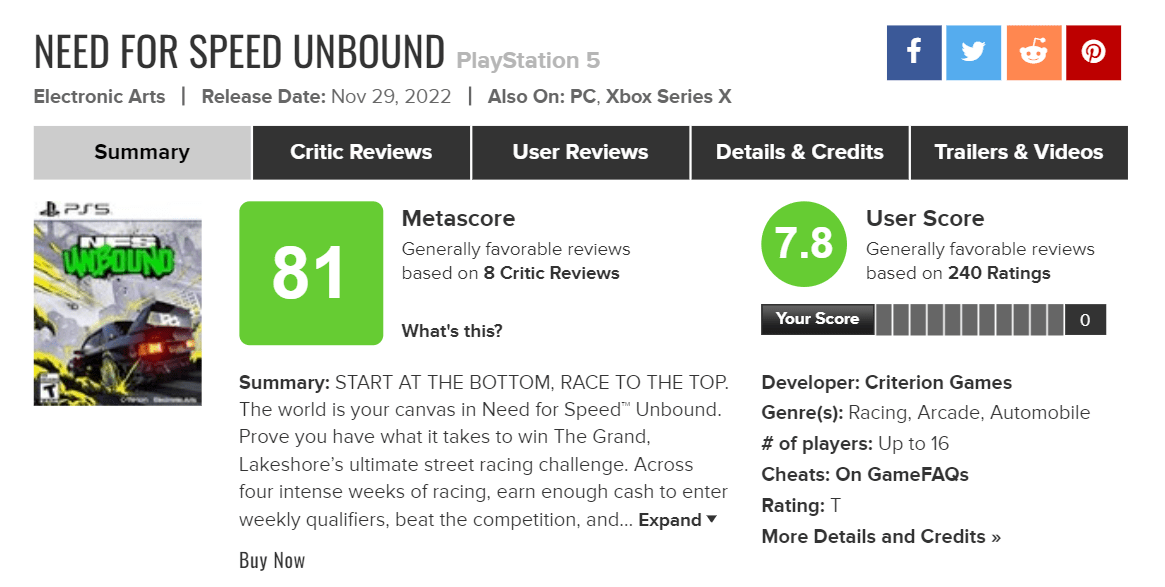This screenshot has width=1165, height=587.
Task: Open the 8 Critic Reviews link
Action: pos(551,273)
